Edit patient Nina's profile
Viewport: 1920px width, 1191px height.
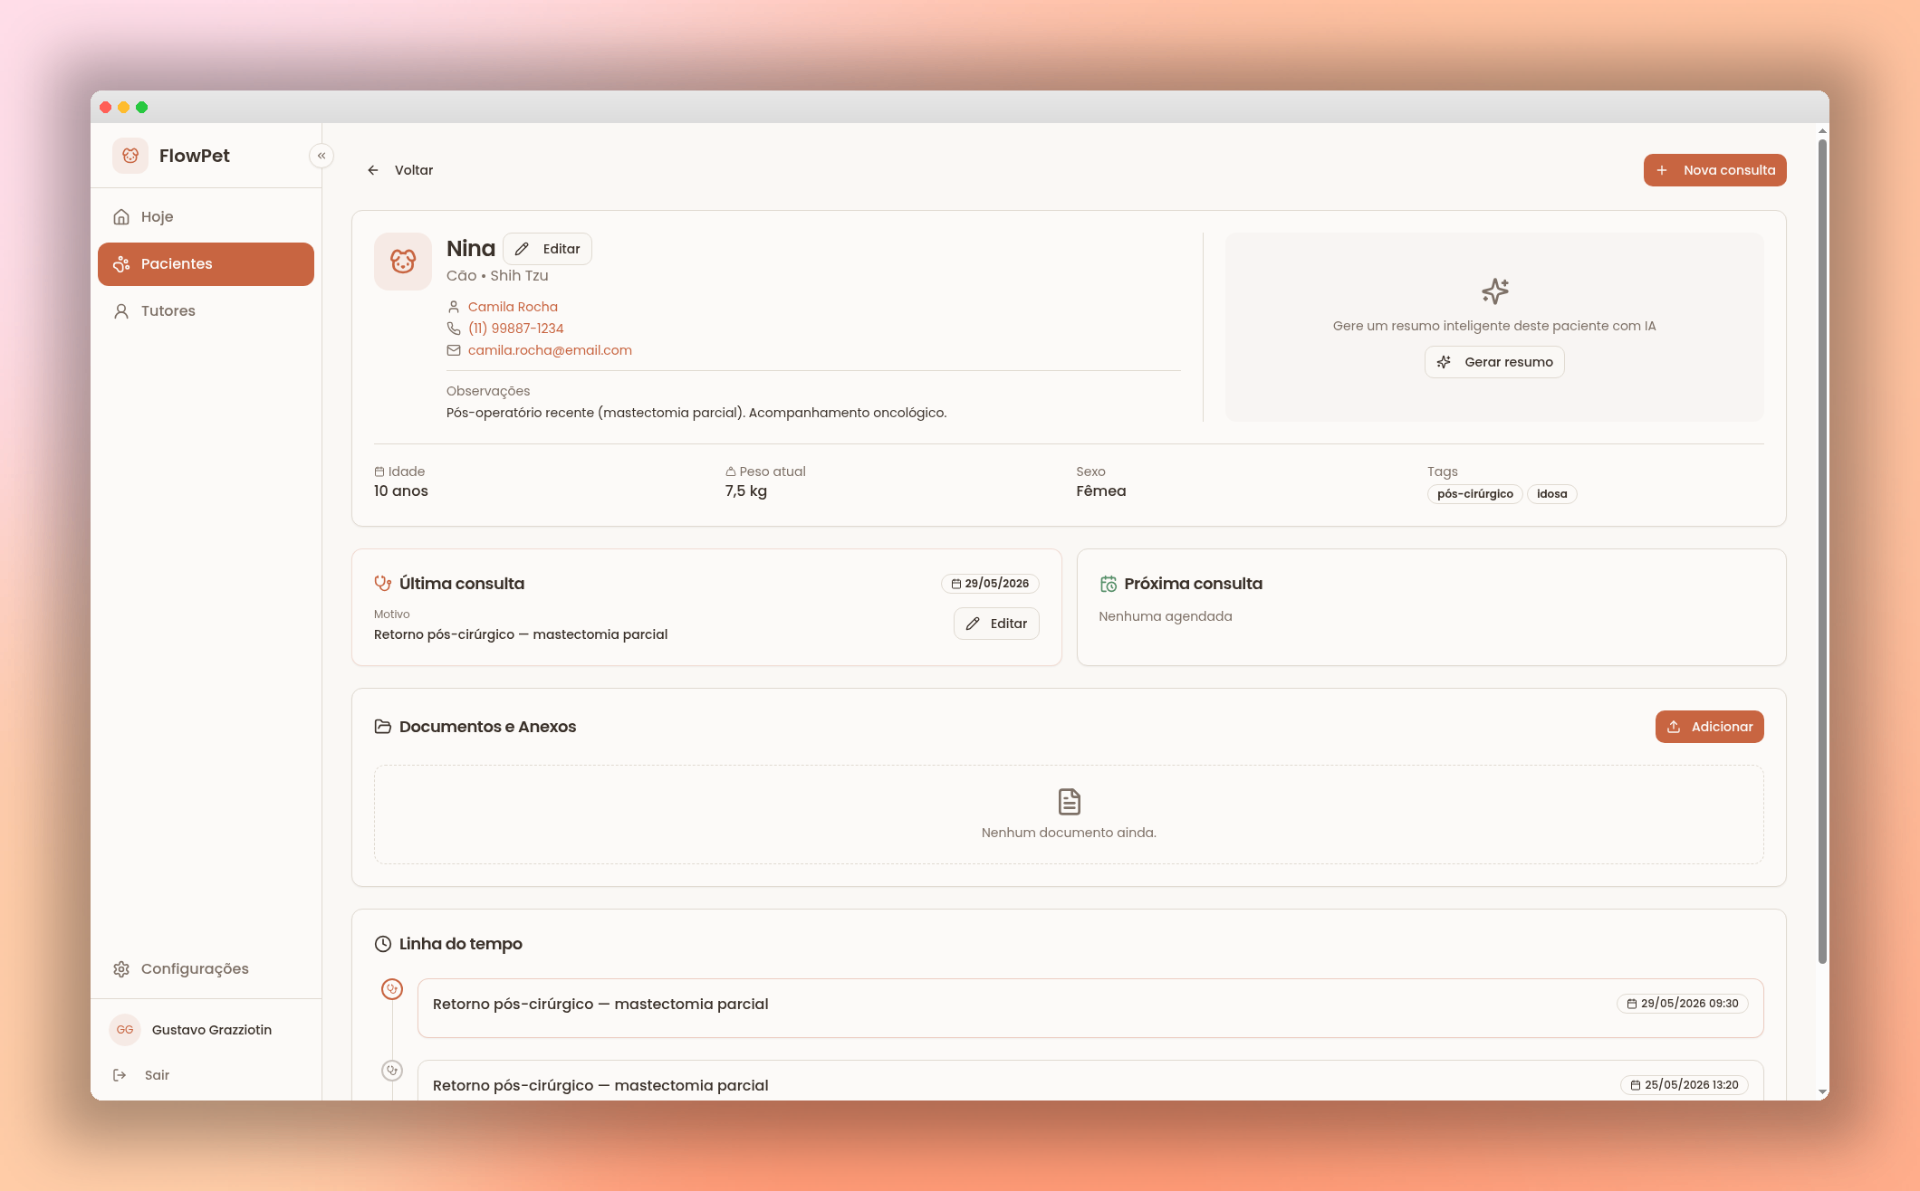pyautogui.click(x=547, y=249)
